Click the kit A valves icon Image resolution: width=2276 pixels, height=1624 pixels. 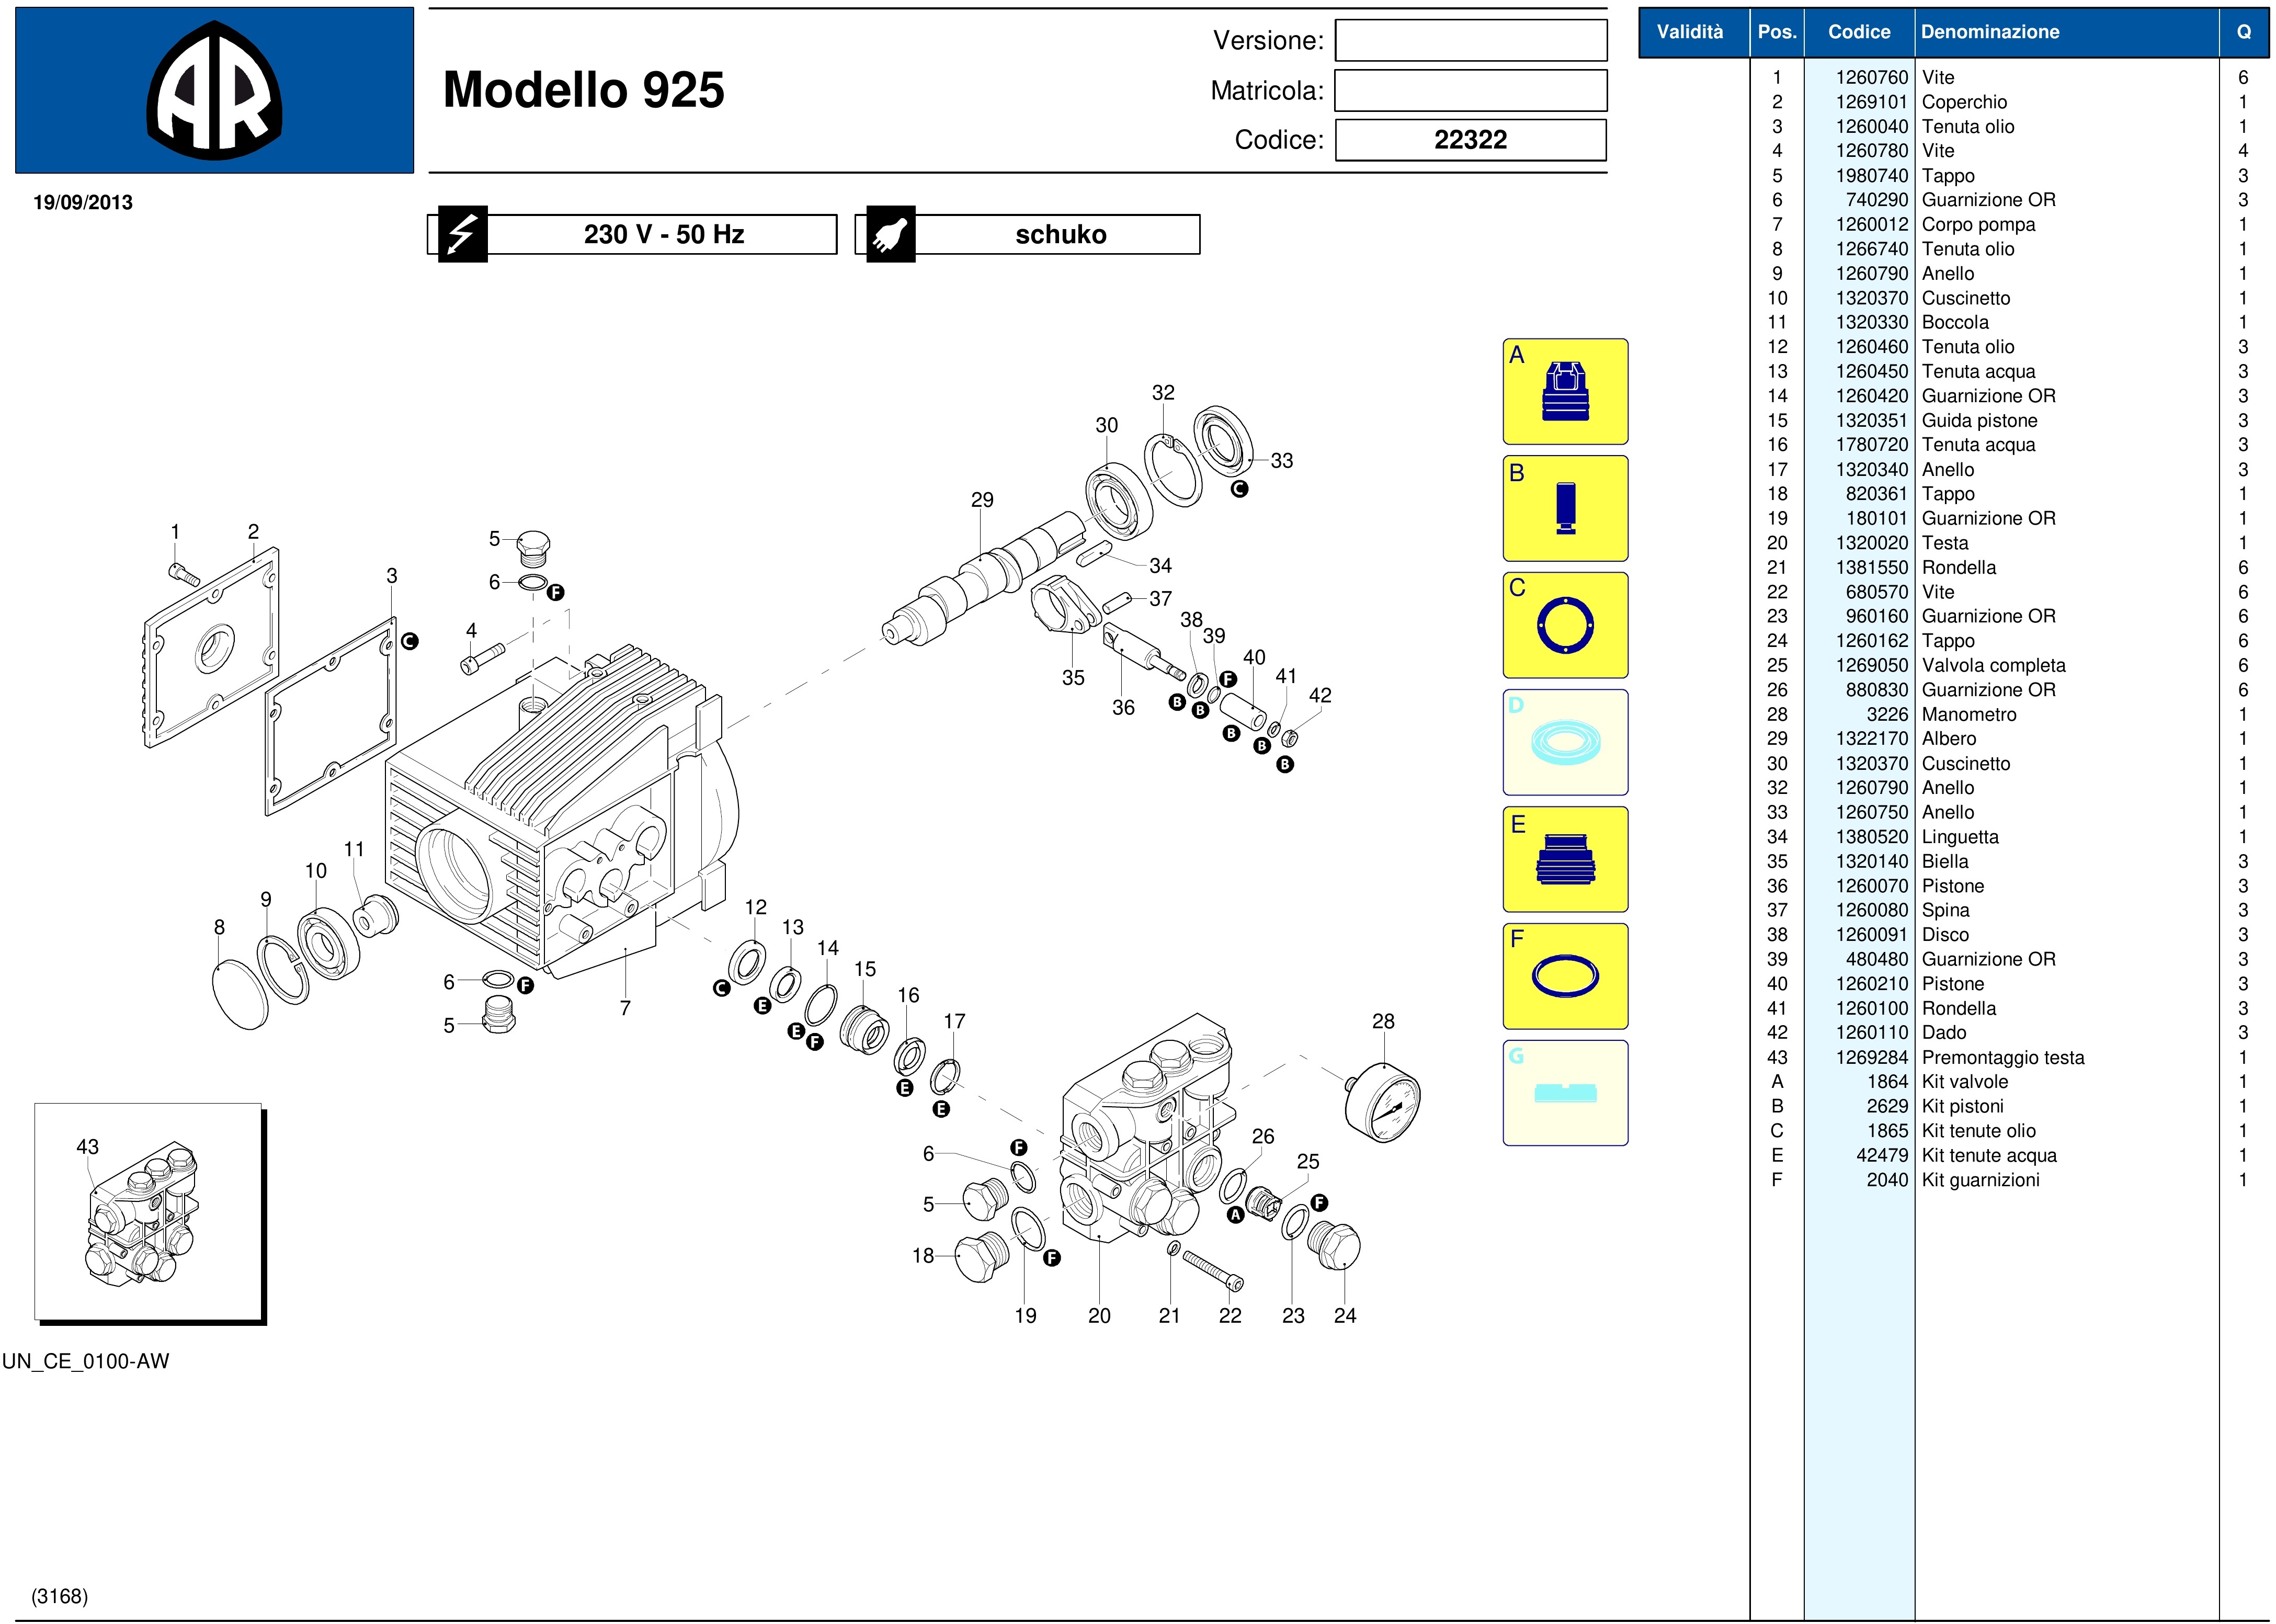[1565, 392]
